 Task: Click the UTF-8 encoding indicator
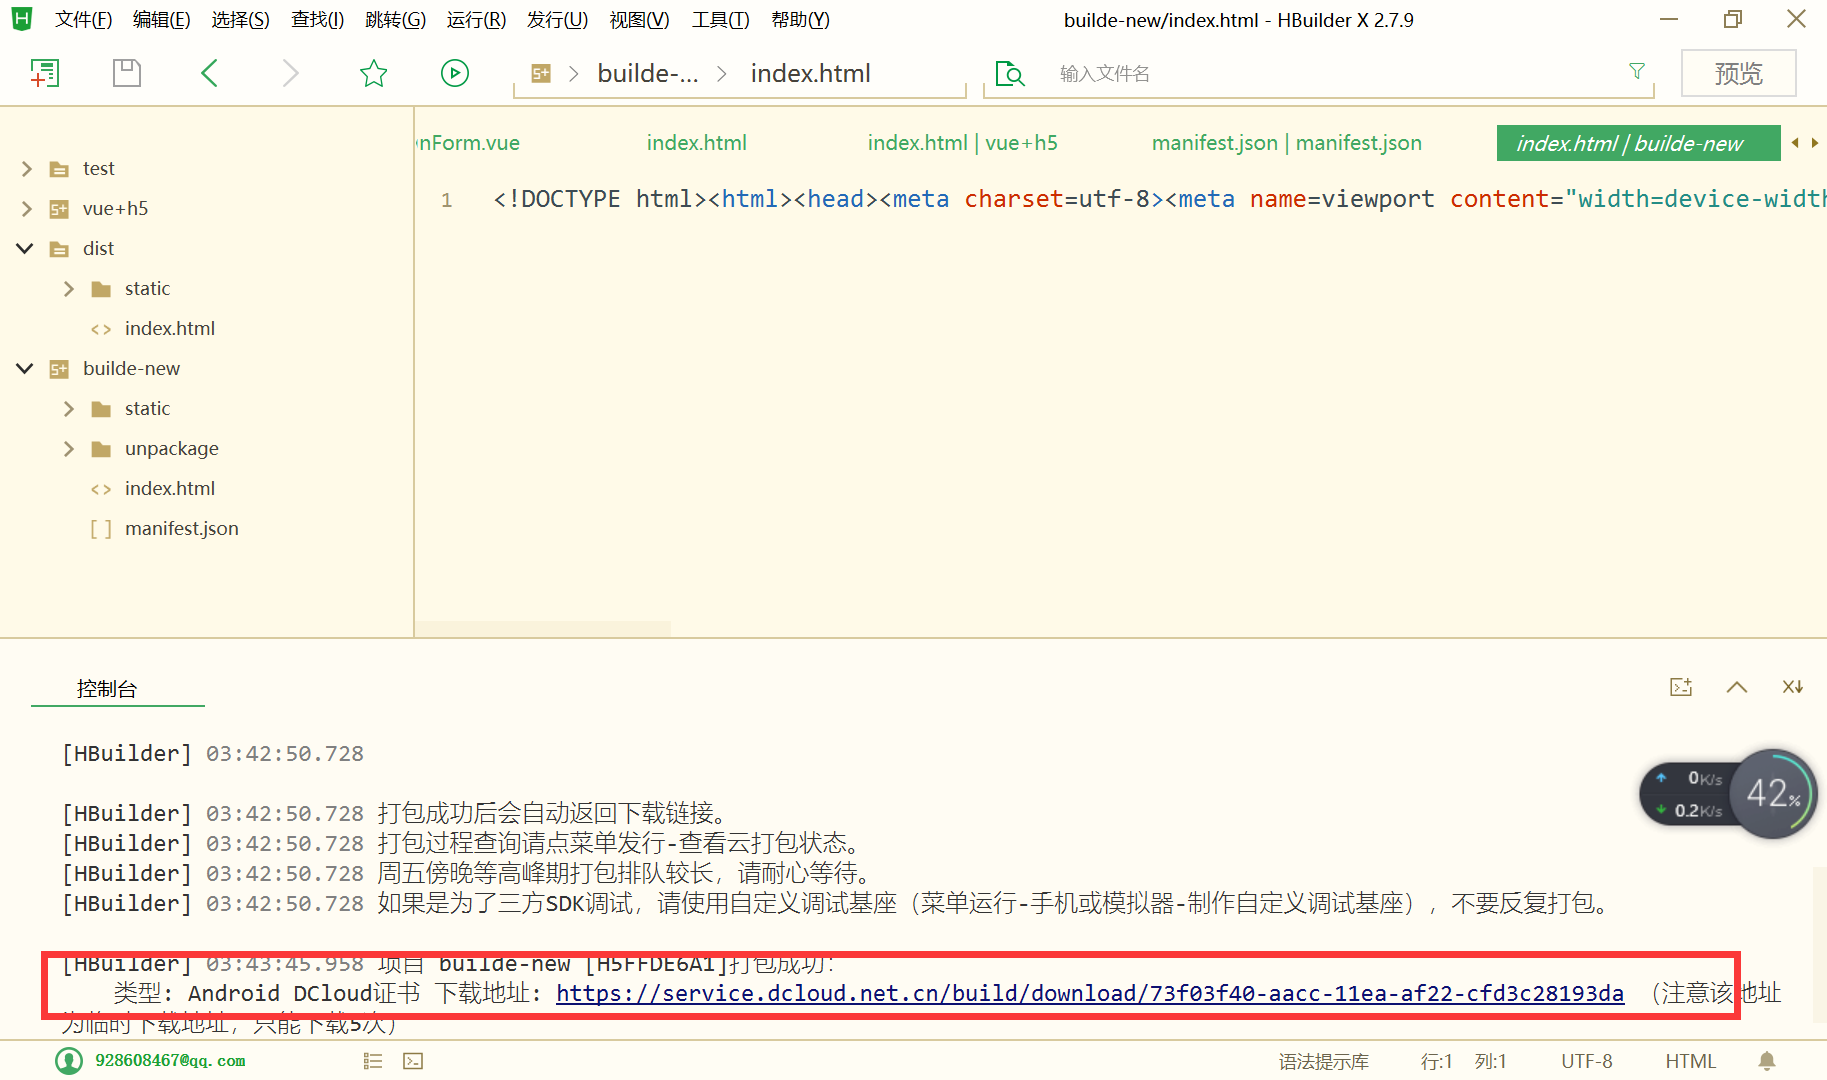point(1587,1062)
